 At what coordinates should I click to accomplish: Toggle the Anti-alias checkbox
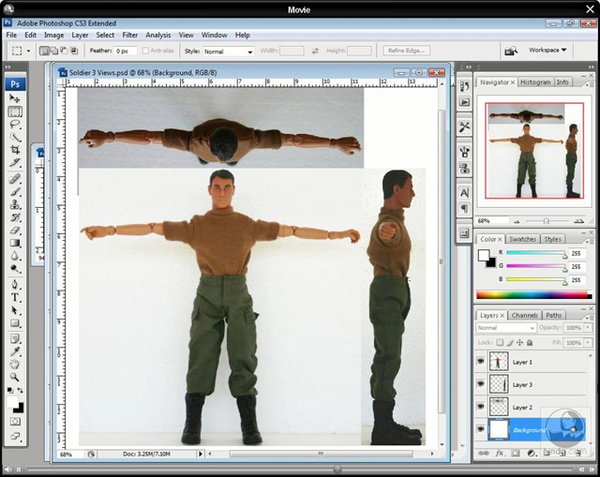tap(145, 50)
